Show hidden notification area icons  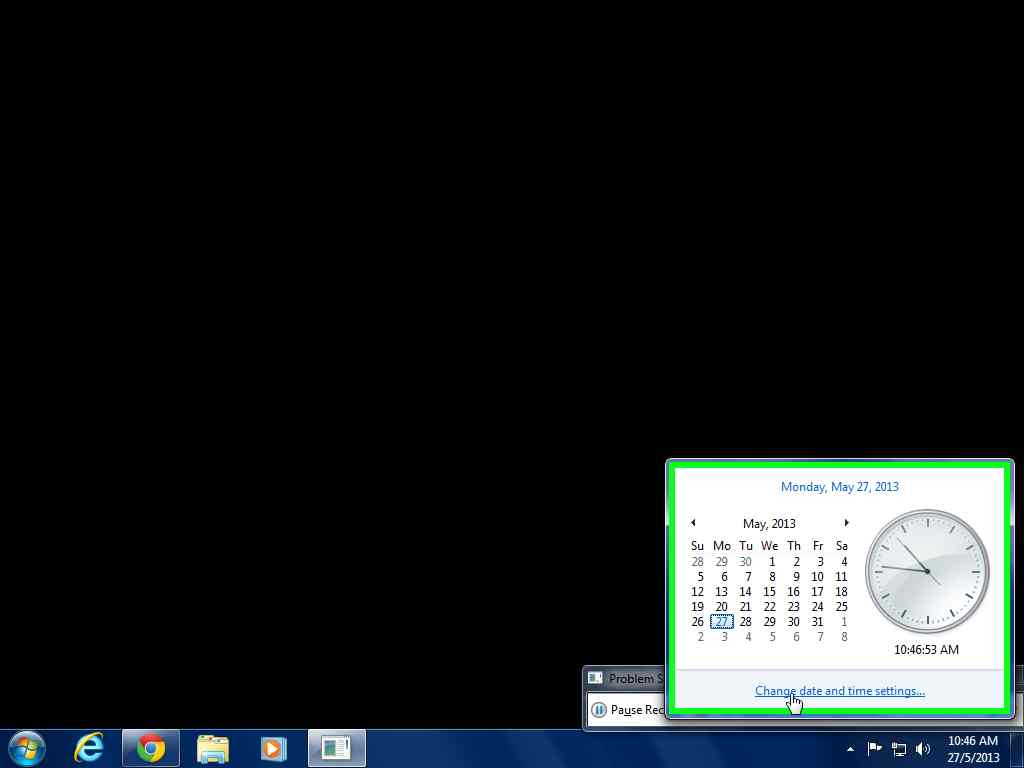point(850,748)
